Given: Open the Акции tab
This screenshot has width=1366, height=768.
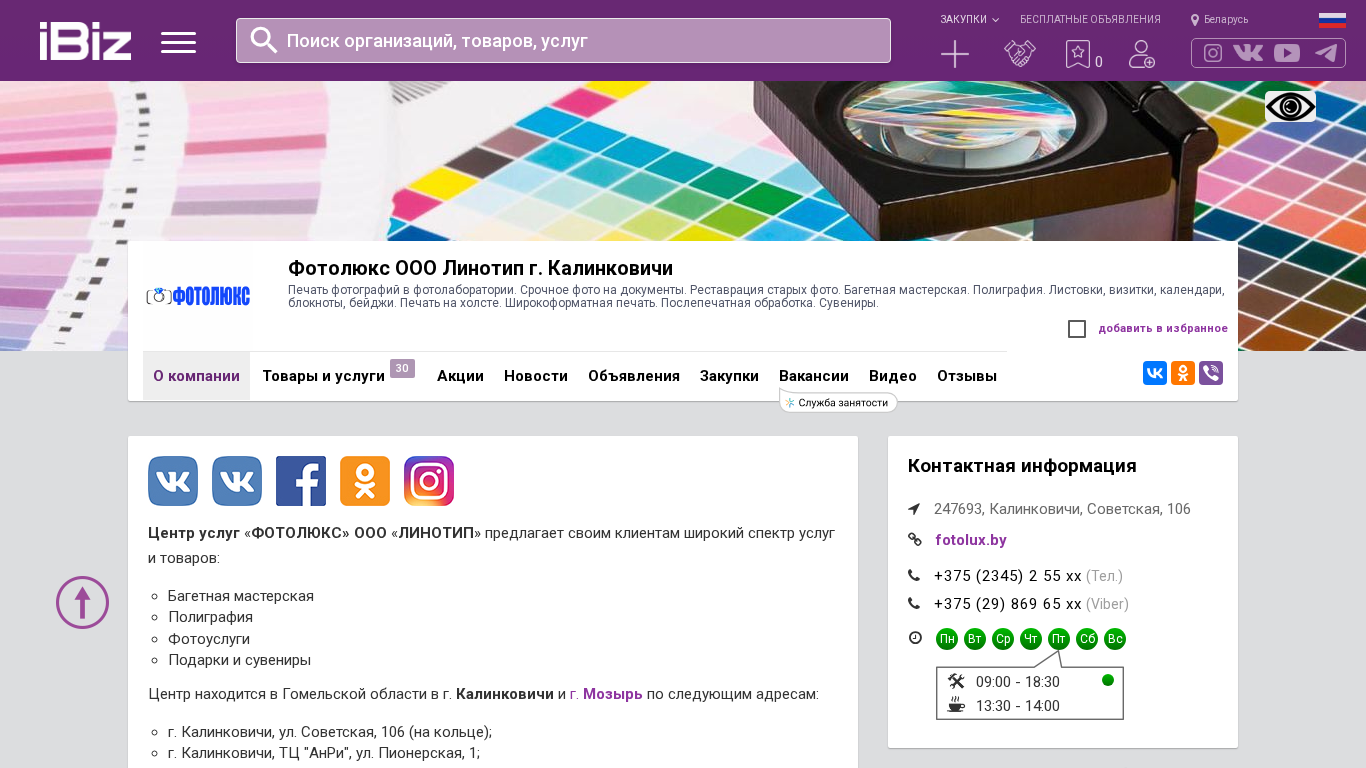Looking at the screenshot, I should point(460,376).
